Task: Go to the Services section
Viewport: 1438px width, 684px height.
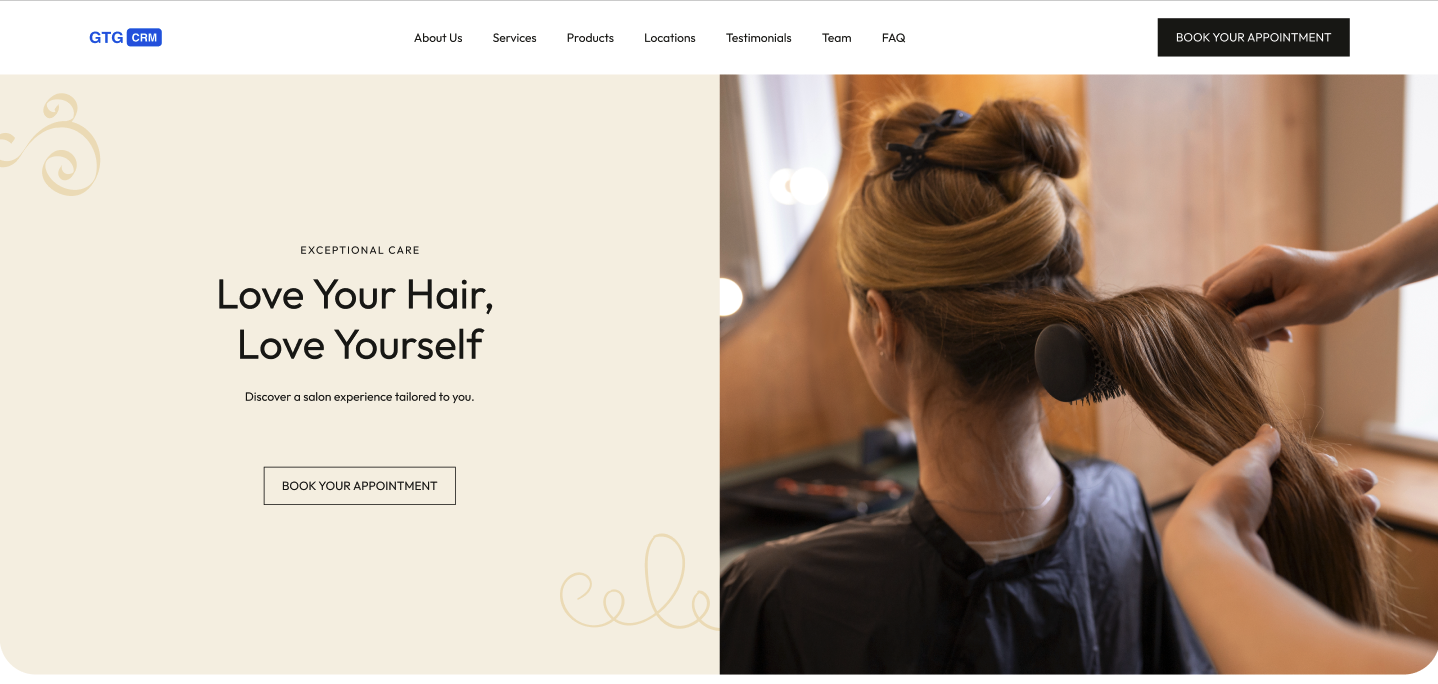Action: pos(514,38)
